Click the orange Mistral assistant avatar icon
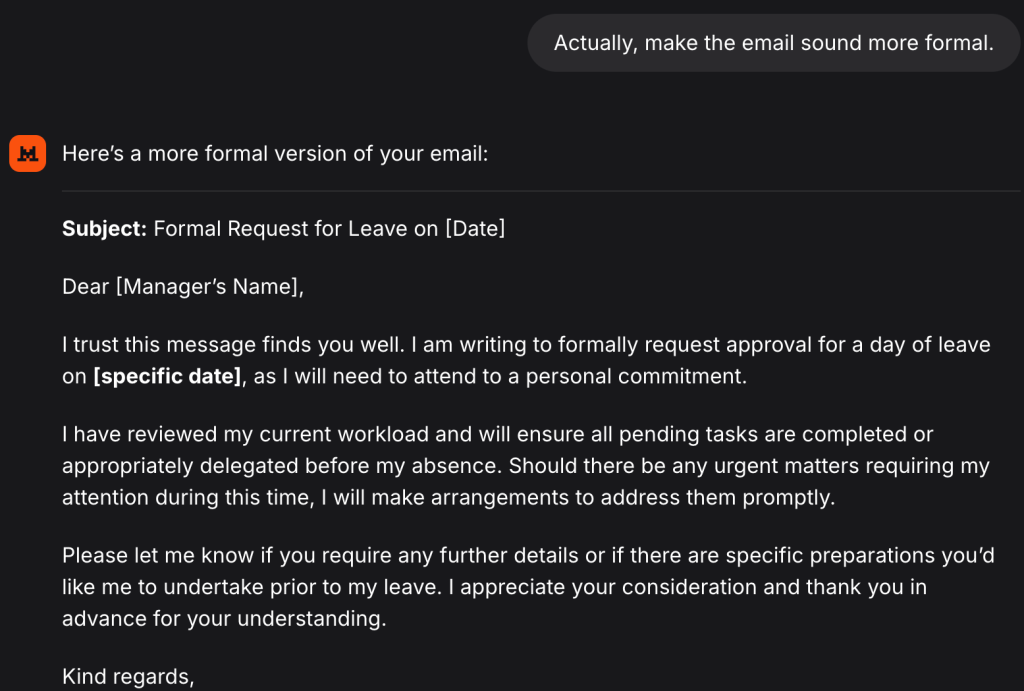This screenshot has height=691, width=1024. click(28, 153)
